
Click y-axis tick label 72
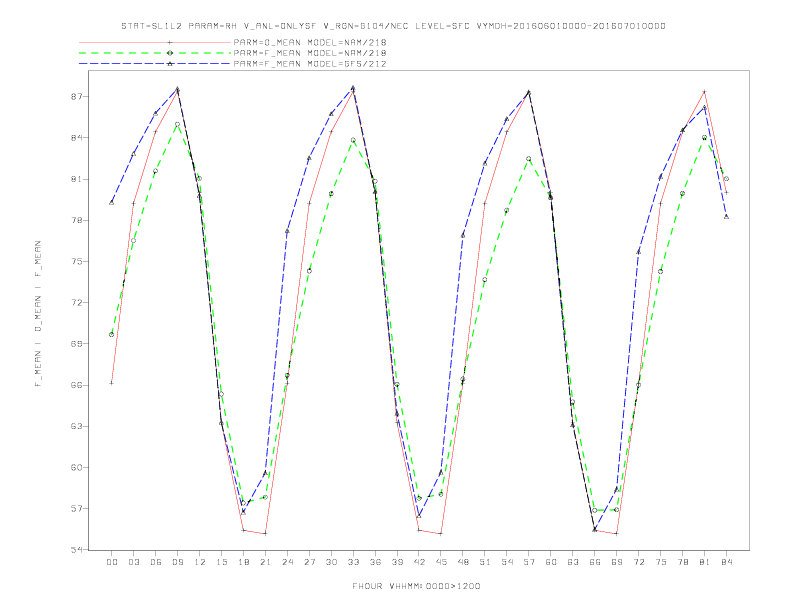pyautogui.click(x=77, y=302)
